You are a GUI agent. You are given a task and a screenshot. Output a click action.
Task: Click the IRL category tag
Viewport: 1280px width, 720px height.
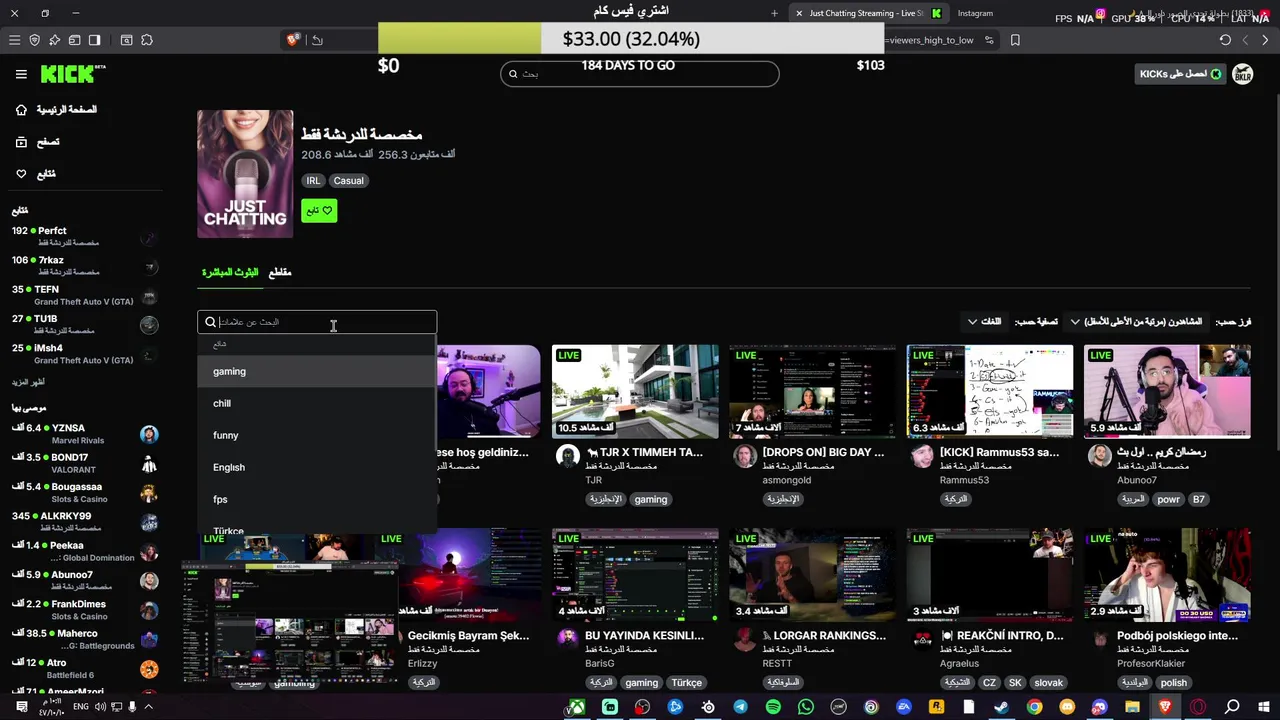(313, 181)
